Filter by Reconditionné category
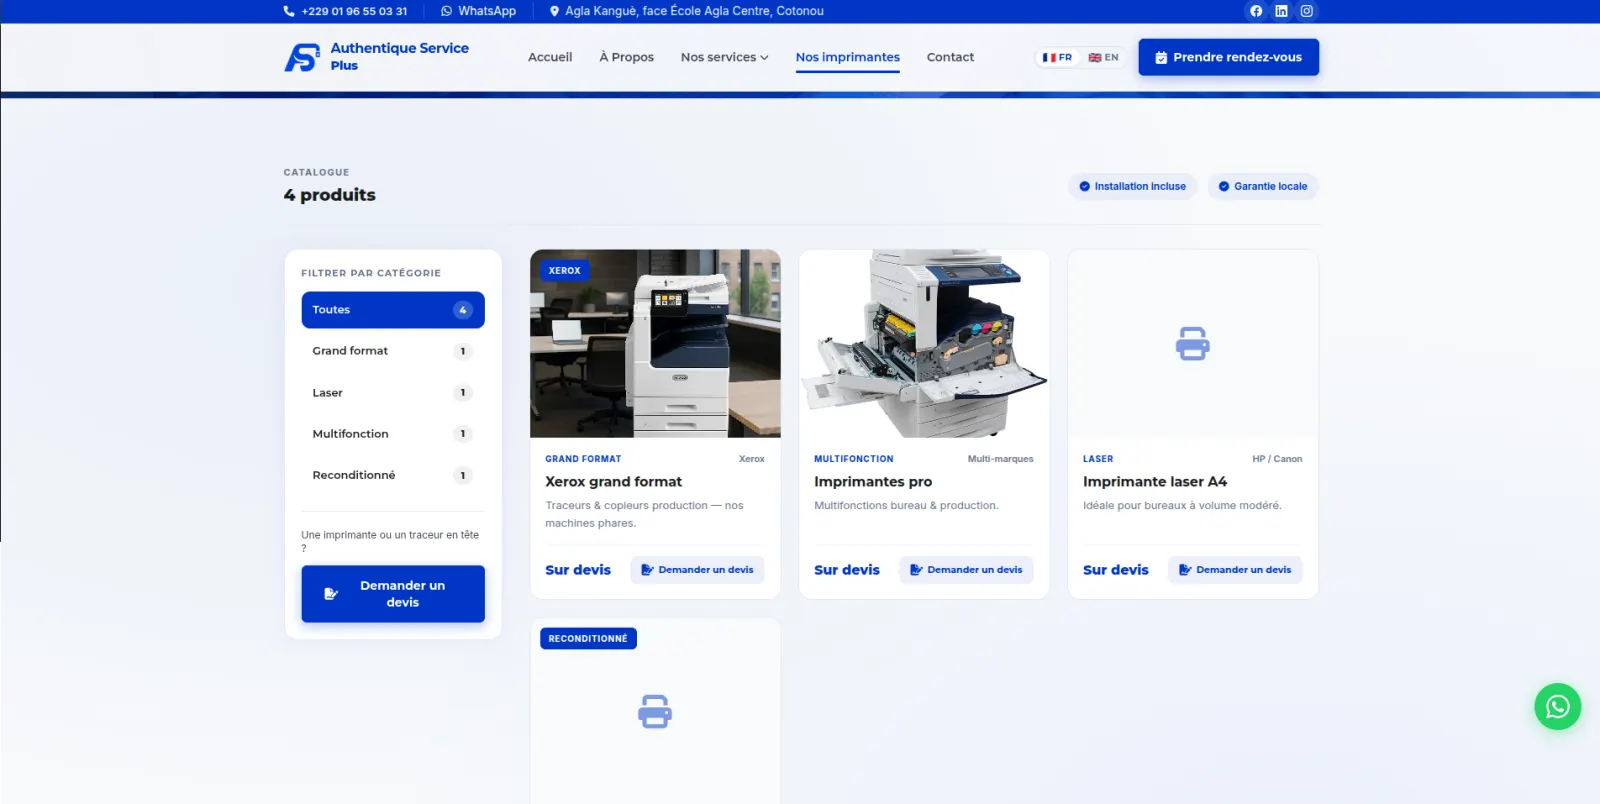 [393, 475]
